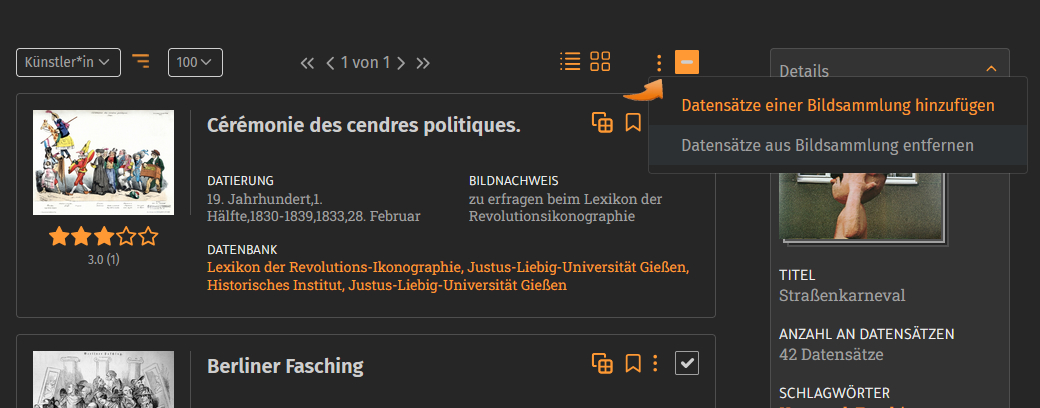Click the three-dot menu in the top toolbar
This screenshot has height=408, width=1040.
658,63
